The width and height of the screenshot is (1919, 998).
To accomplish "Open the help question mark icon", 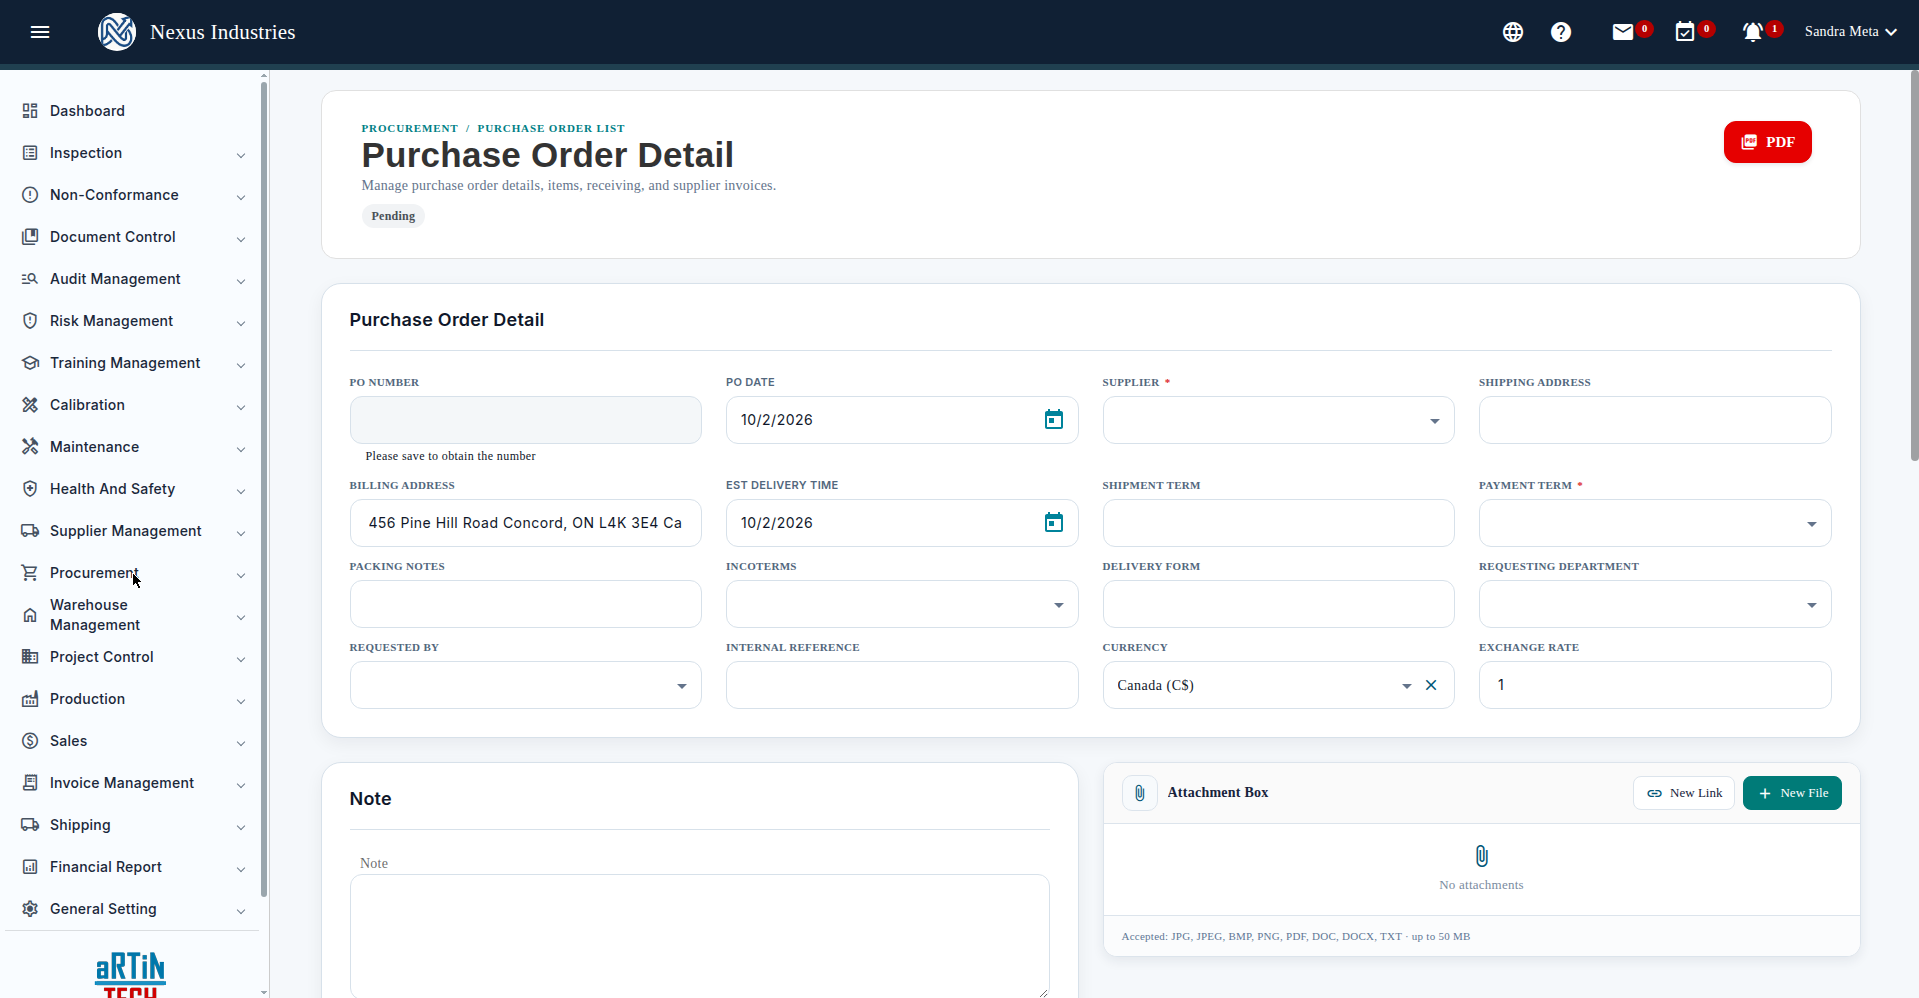I will 1561,32.
